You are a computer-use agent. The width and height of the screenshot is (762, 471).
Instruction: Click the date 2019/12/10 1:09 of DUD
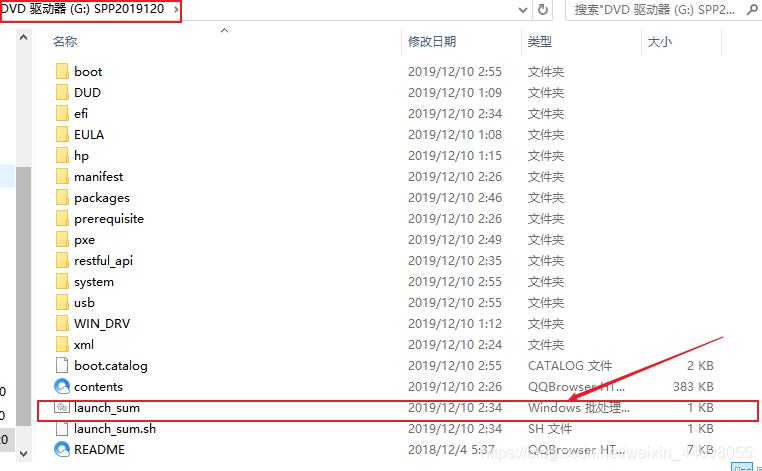(x=455, y=92)
